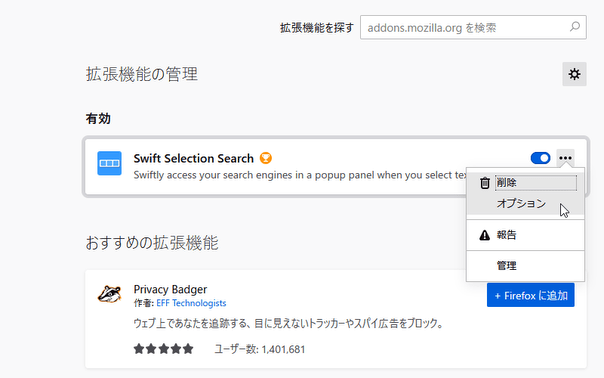604x378 pixels.
Task: Click the orange recommended badge trophy icon
Action: pyautogui.click(x=266, y=158)
